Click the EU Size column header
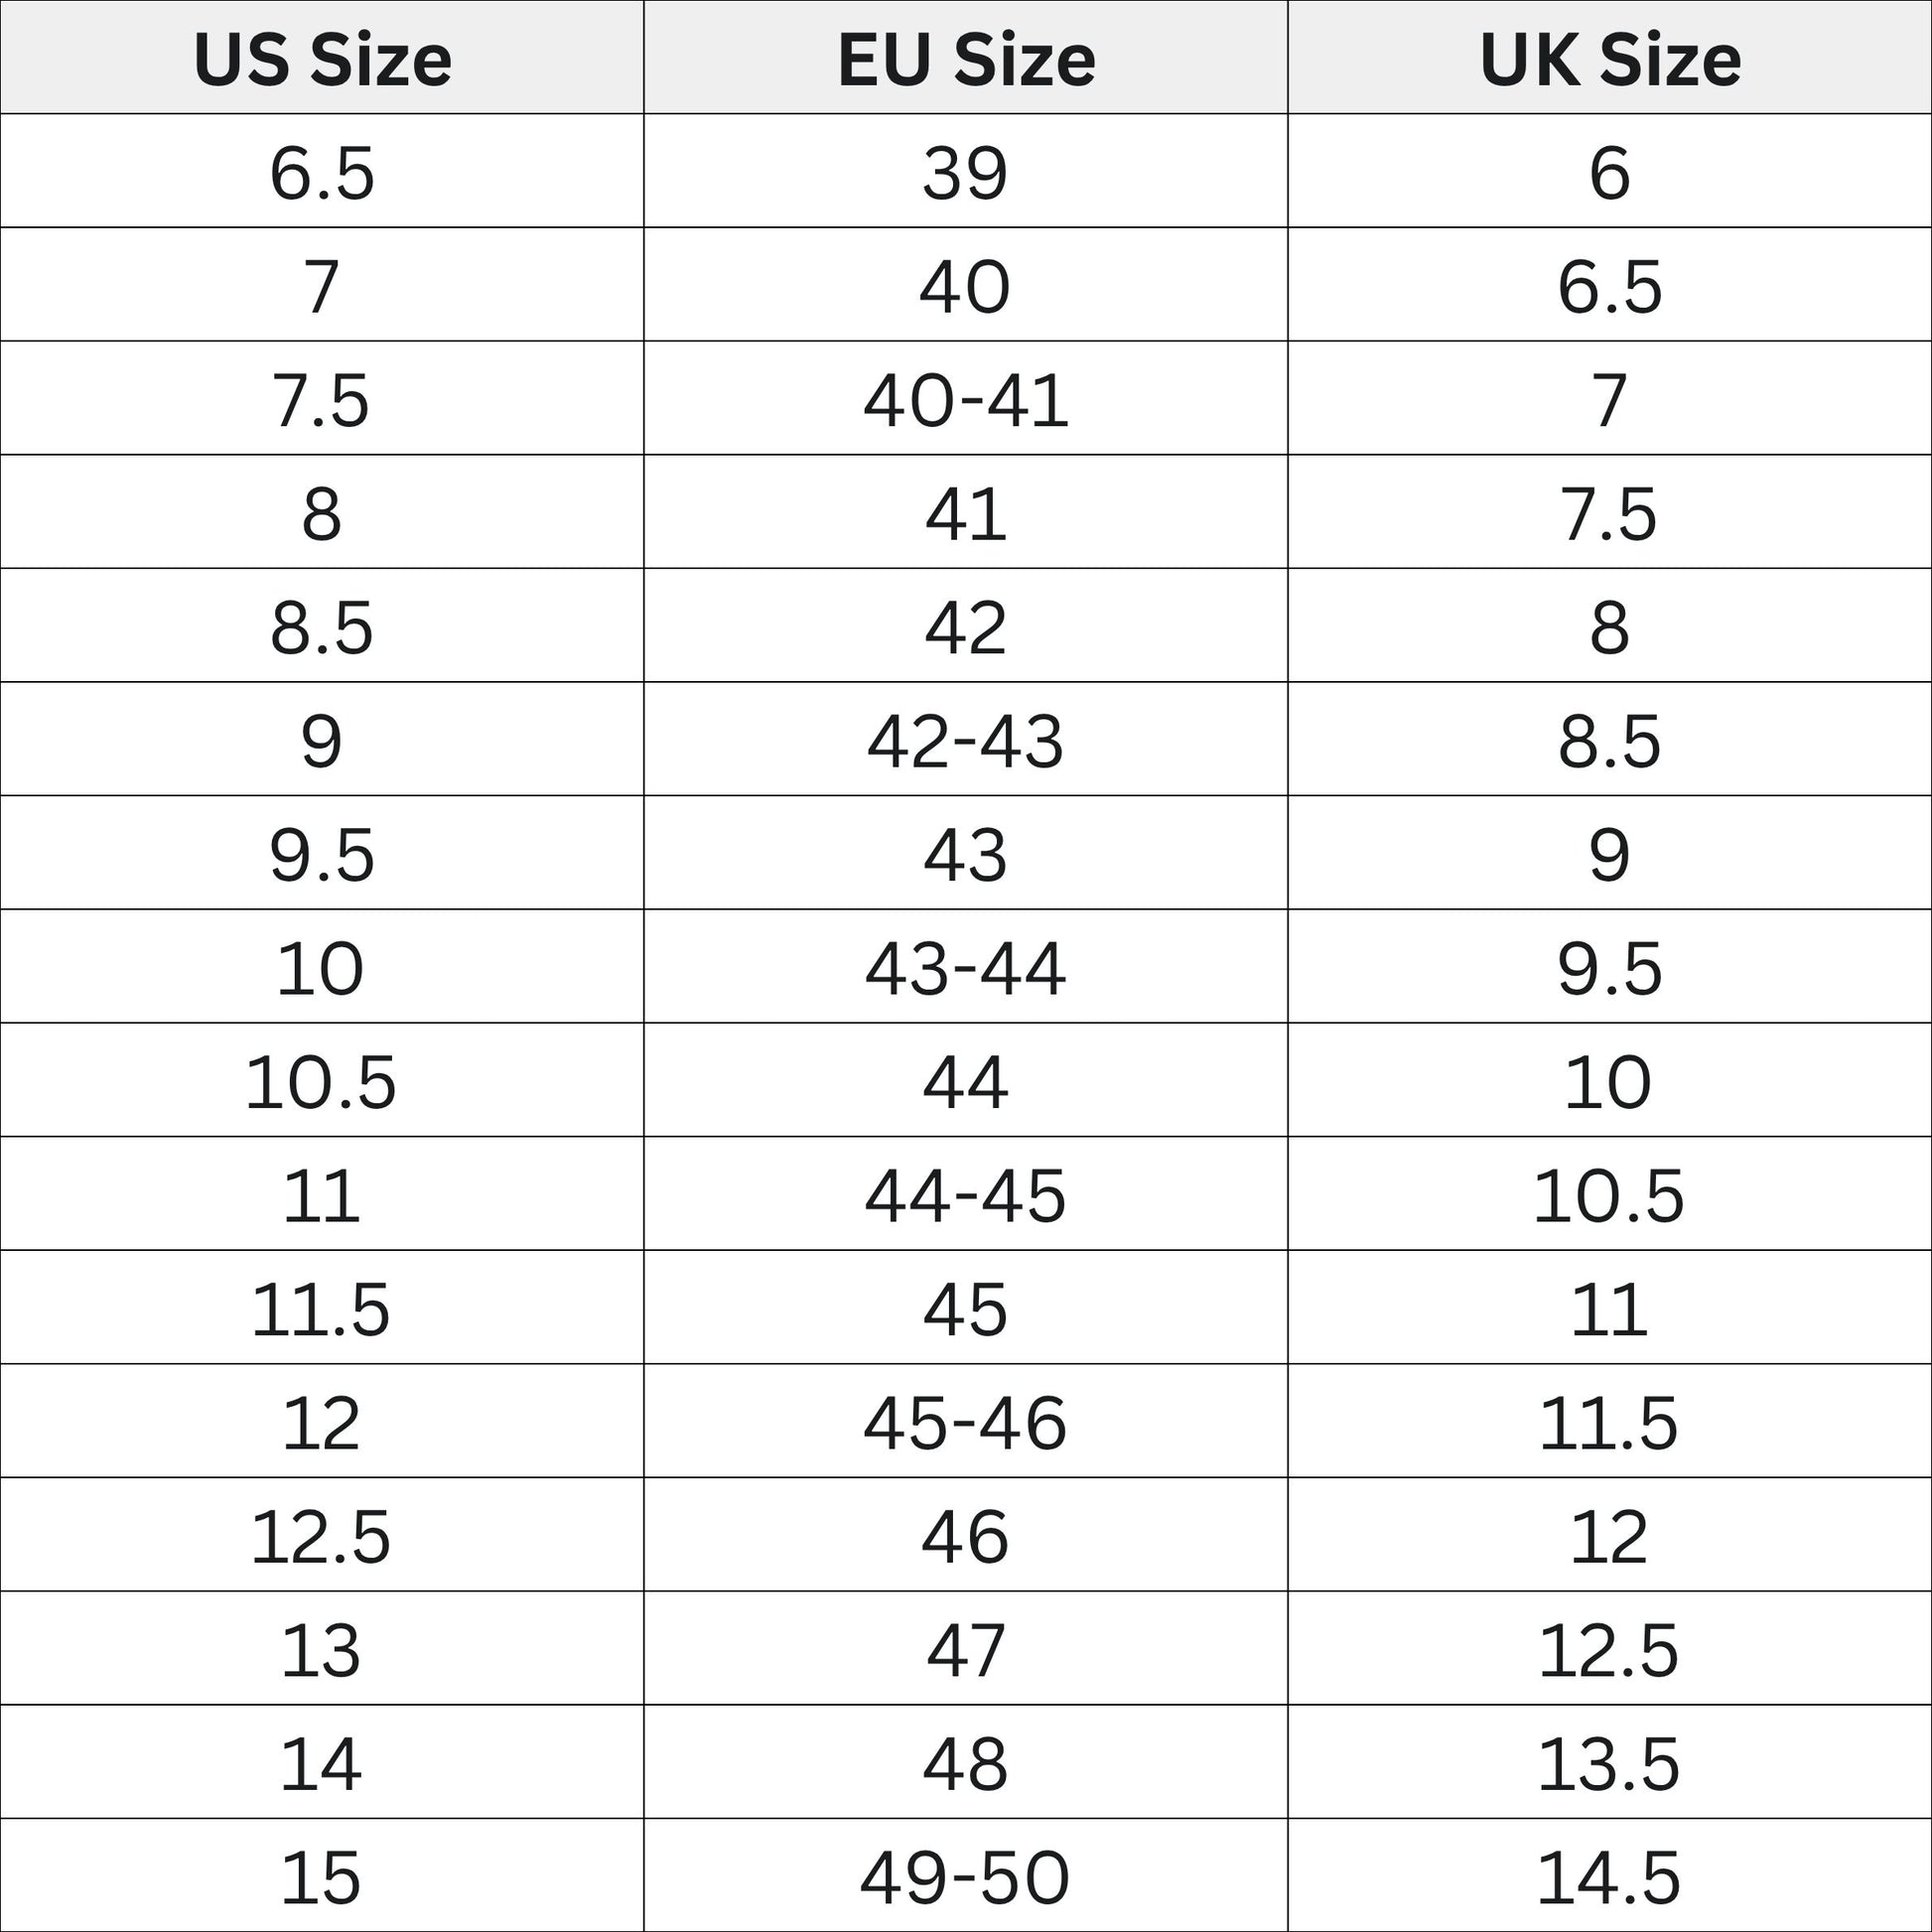Image resolution: width=1932 pixels, height=1932 pixels. (965, 60)
